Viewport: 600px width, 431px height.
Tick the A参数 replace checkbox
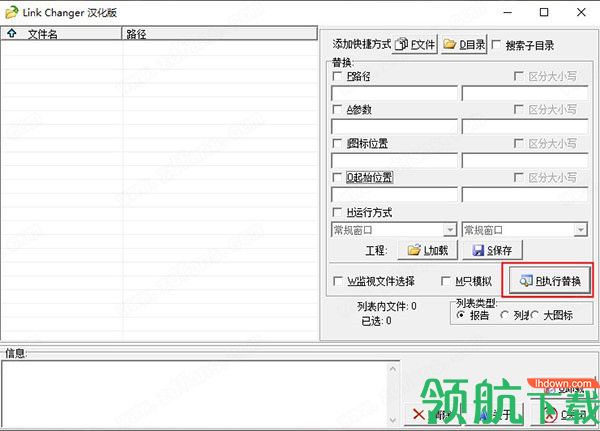pyautogui.click(x=337, y=110)
